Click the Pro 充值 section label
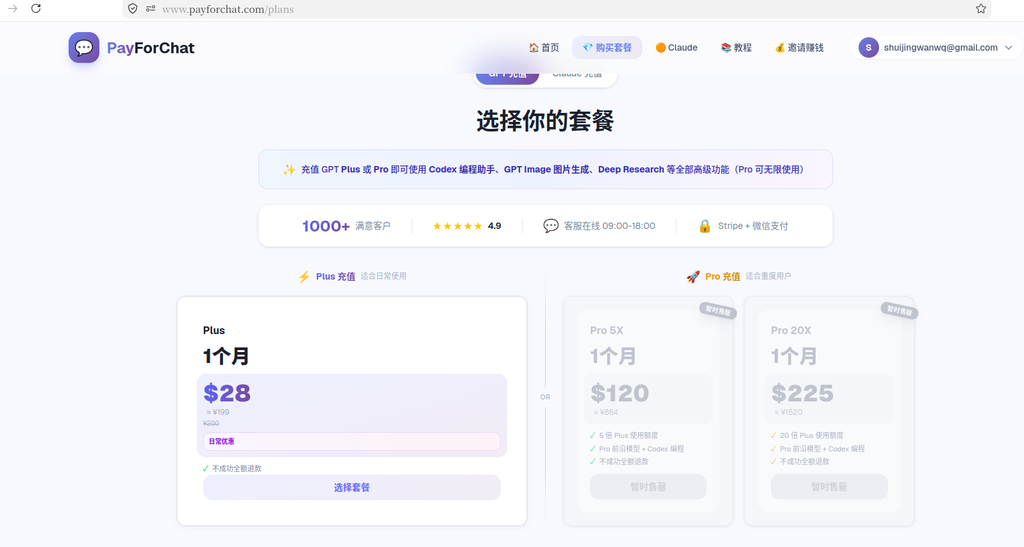 click(723, 277)
